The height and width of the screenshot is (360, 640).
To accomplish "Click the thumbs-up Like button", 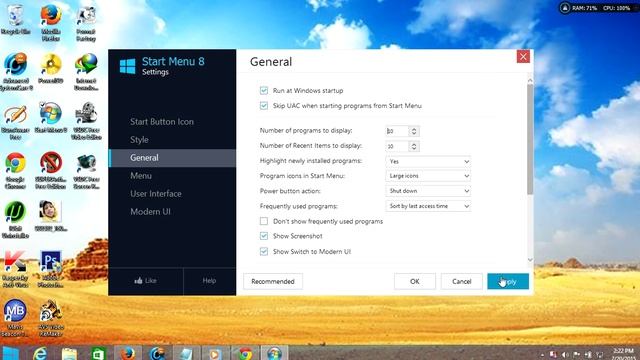I will point(145,281).
